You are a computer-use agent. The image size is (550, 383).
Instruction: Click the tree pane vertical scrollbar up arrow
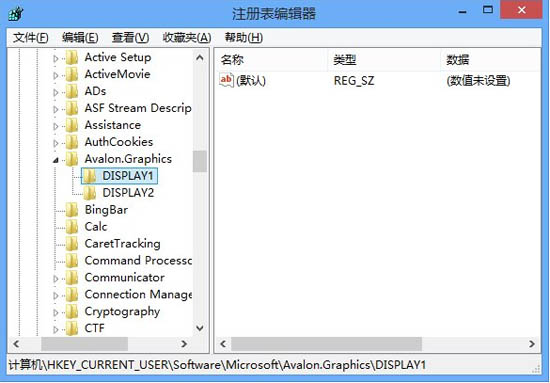pos(200,57)
